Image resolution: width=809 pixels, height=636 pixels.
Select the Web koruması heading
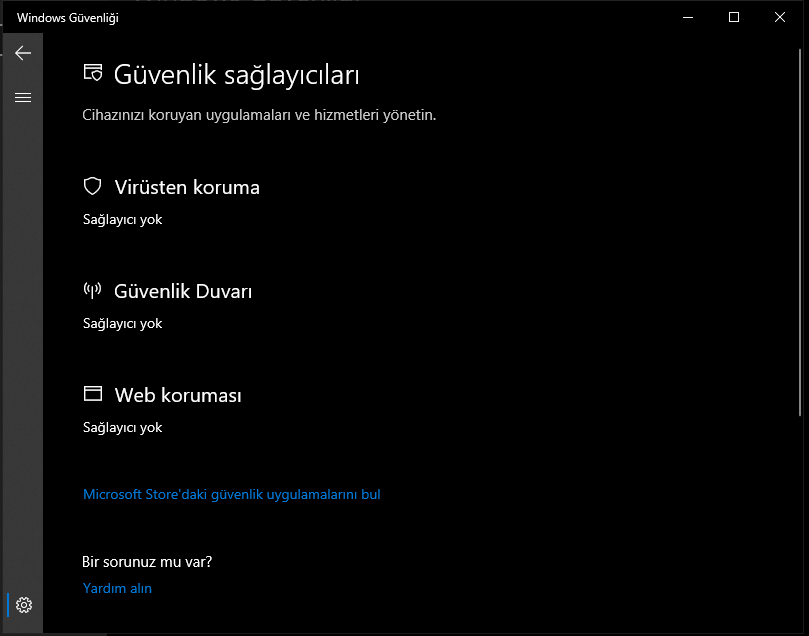[x=178, y=395]
